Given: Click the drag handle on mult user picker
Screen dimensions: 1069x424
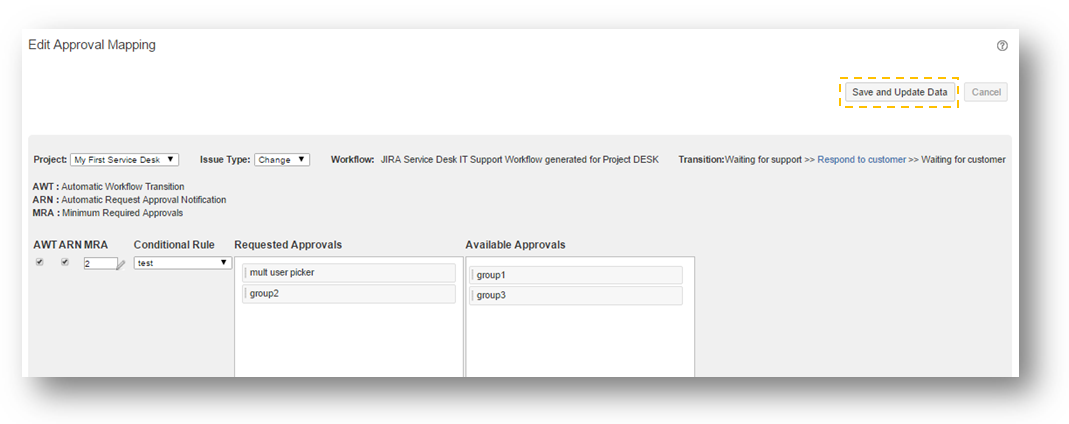Looking at the screenshot, I should tap(245, 273).
